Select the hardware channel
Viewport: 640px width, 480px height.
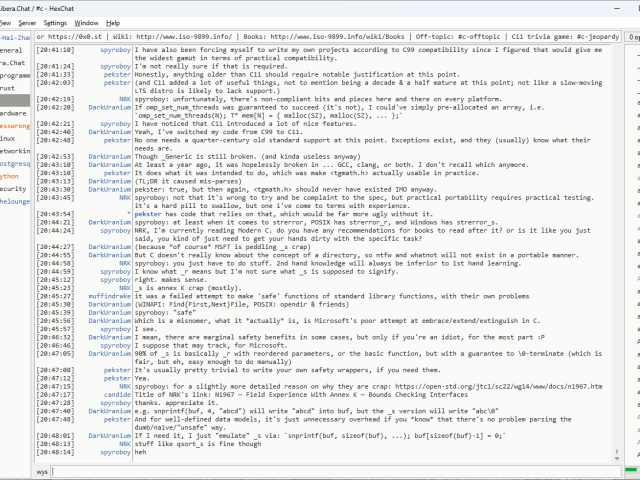coord(13,114)
